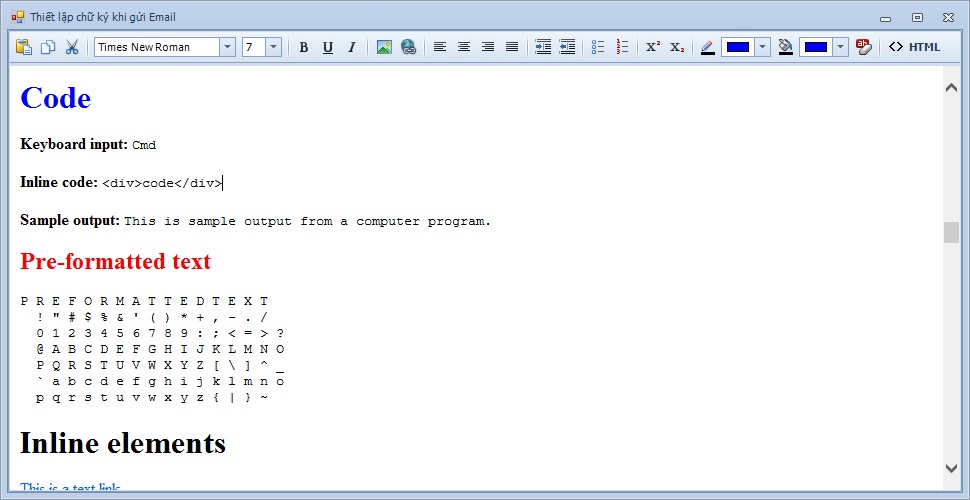The image size is (970, 500).
Task: Apply subscript formatting
Action: pyautogui.click(x=677, y=47)
